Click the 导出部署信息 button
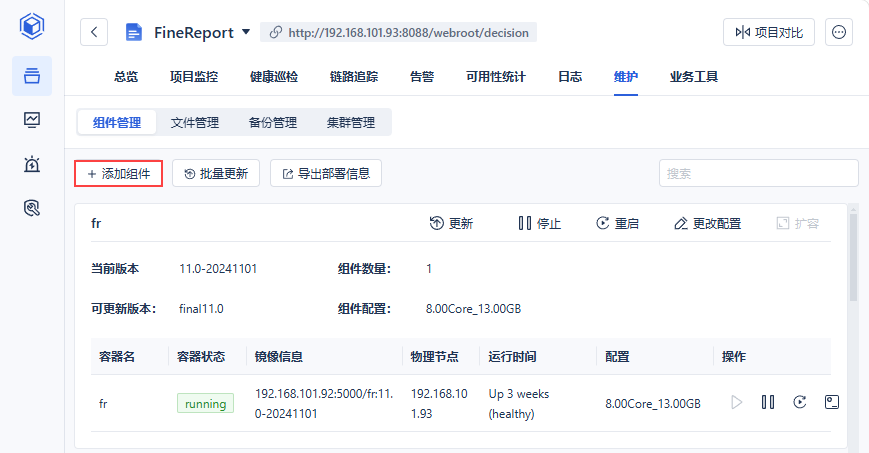 point(326,173)
